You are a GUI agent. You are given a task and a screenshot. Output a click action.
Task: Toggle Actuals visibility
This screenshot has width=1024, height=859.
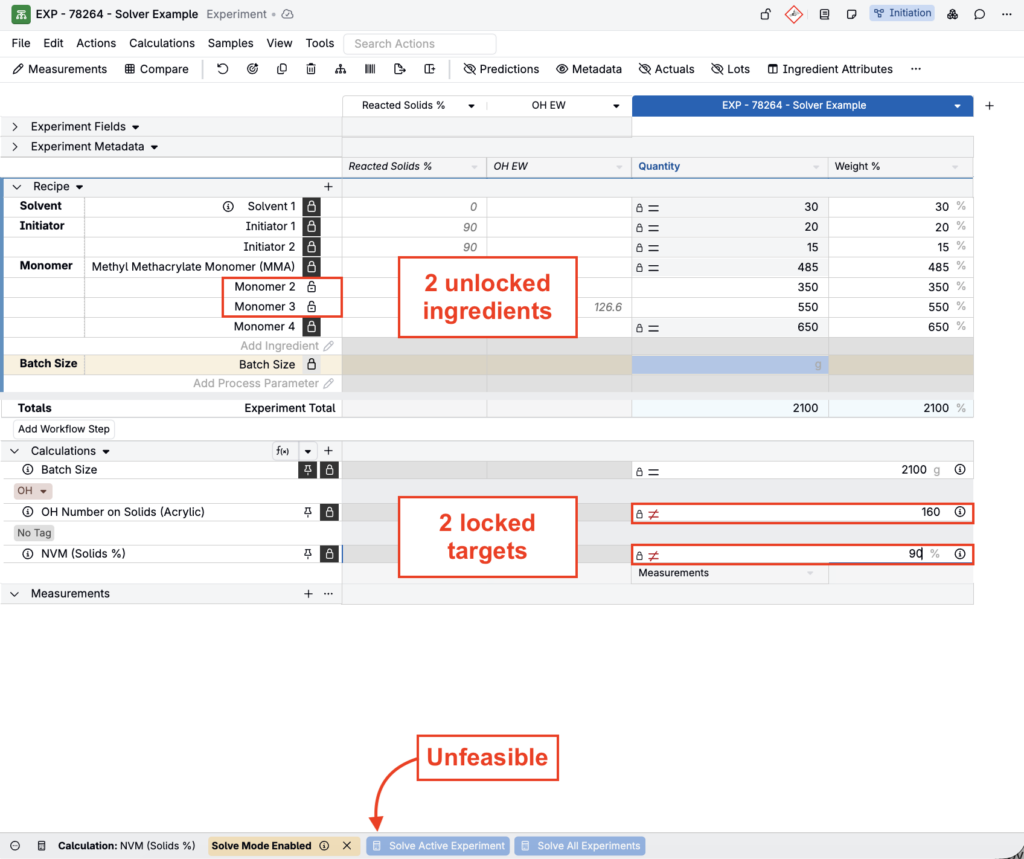tap(666, 69)
